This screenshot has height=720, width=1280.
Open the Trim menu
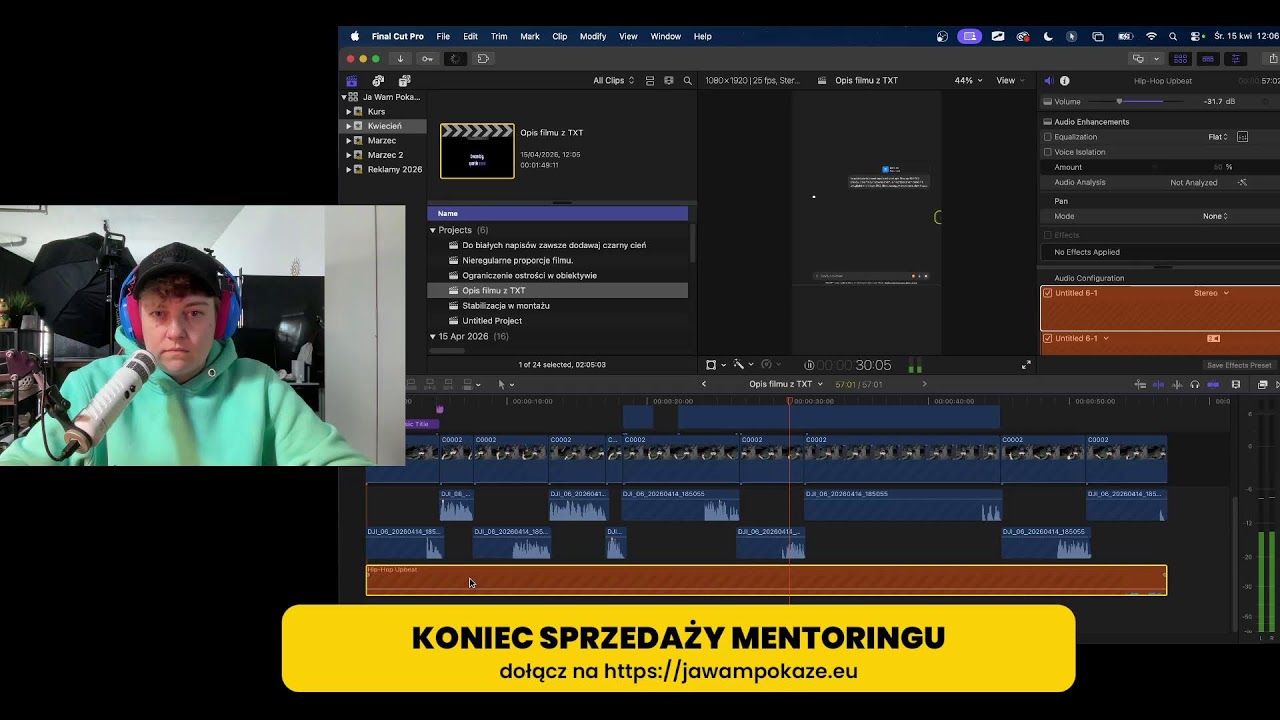pyautogui.click(x=499, y=37)
